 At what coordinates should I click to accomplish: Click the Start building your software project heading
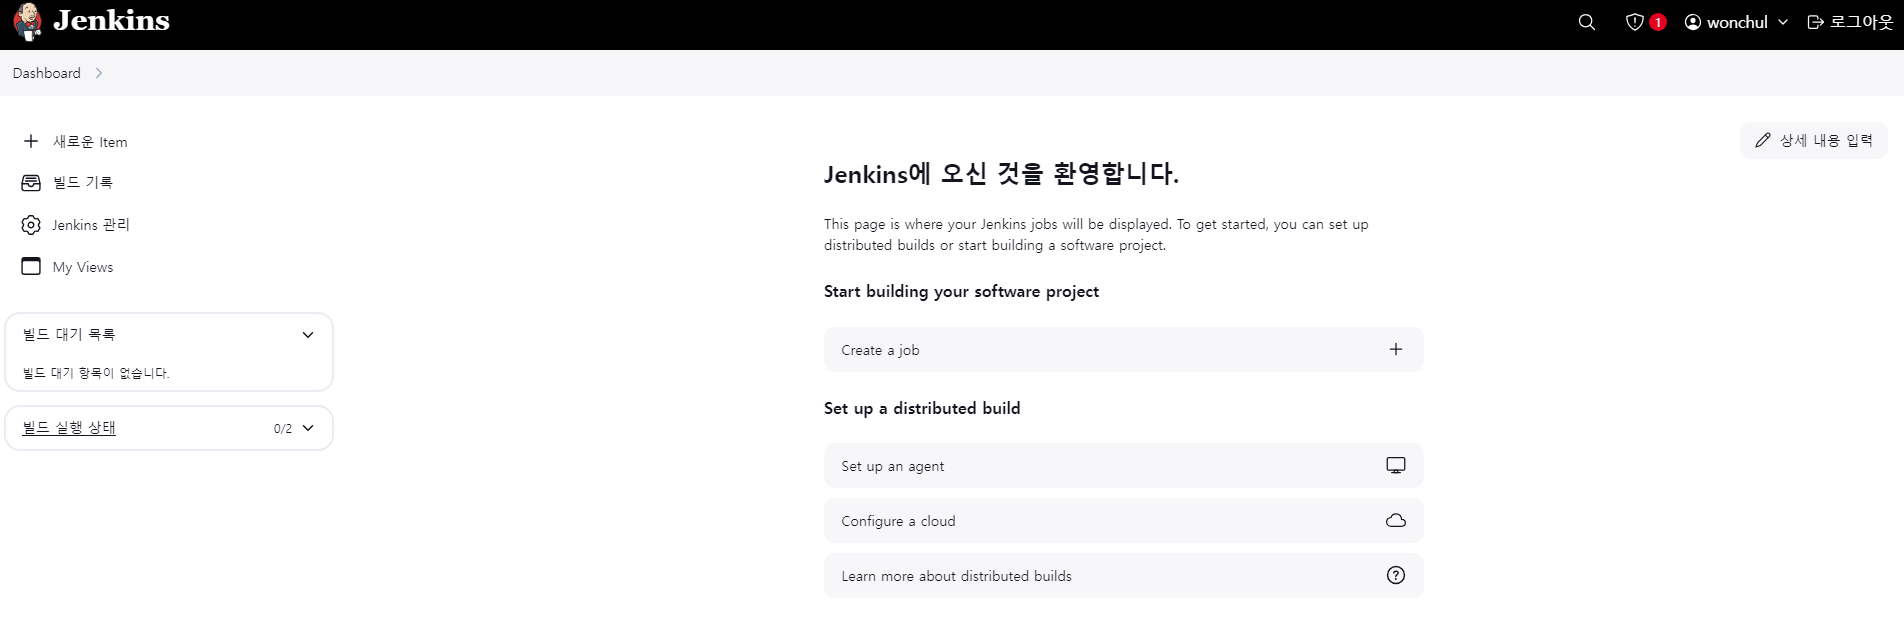tap(961, 291)
